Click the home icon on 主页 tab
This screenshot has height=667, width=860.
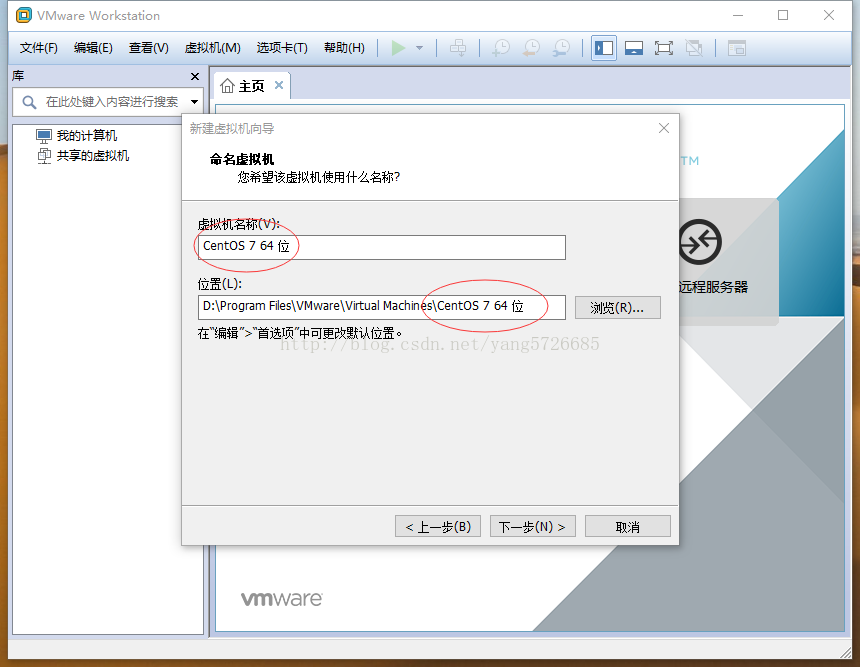tap(227, 86)
